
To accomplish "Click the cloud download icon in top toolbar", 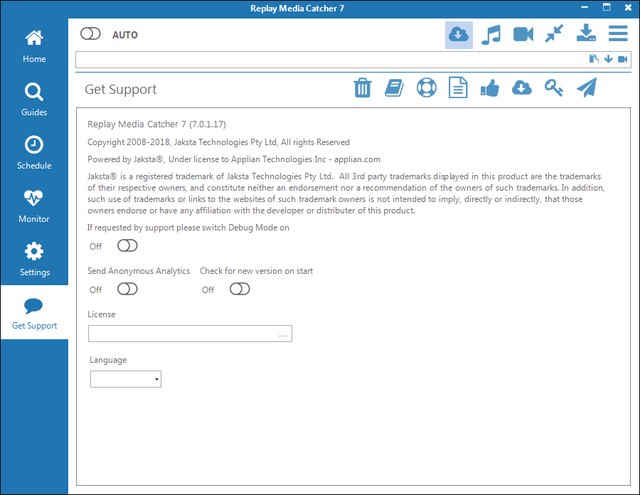I will 458,34.
